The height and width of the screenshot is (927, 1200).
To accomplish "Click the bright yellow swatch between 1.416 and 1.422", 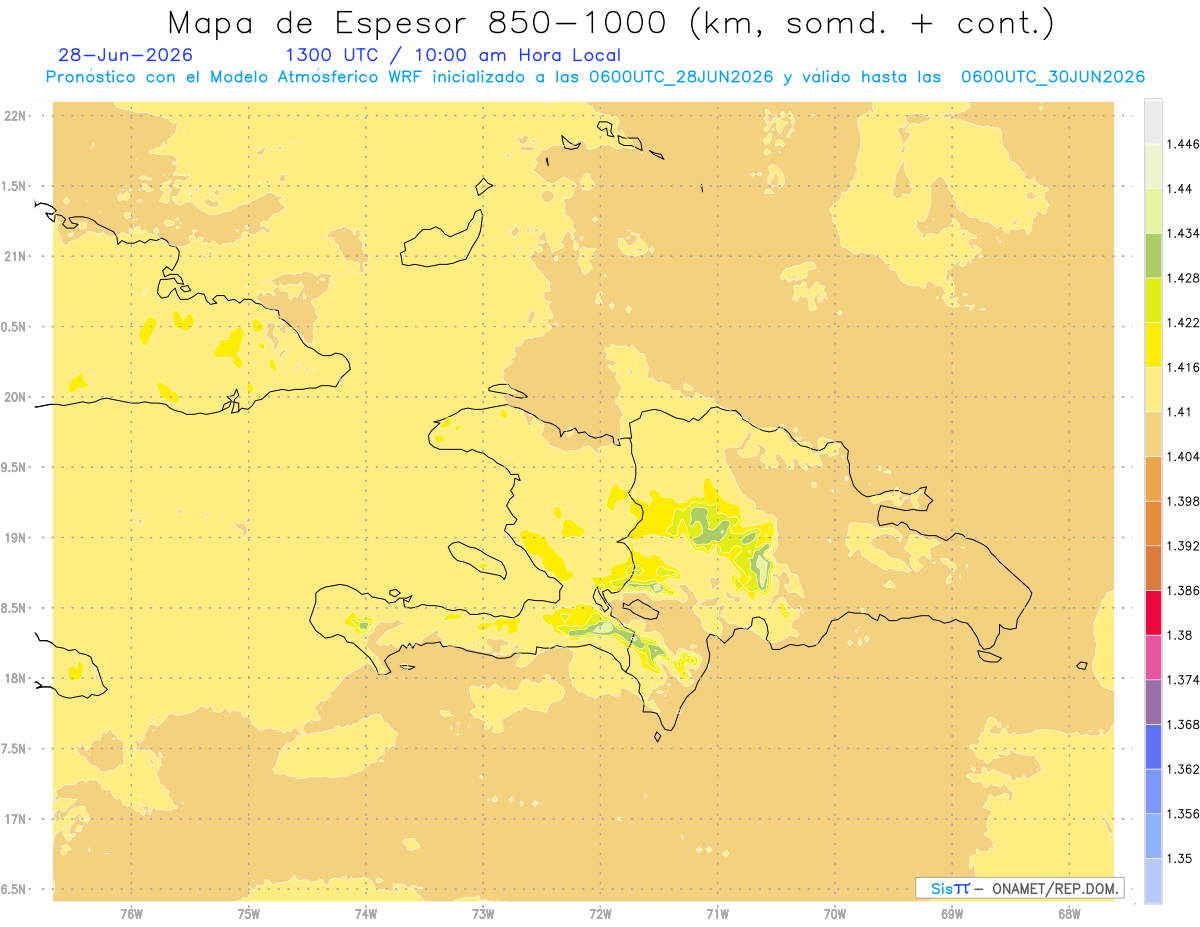I will [1153, 345].
